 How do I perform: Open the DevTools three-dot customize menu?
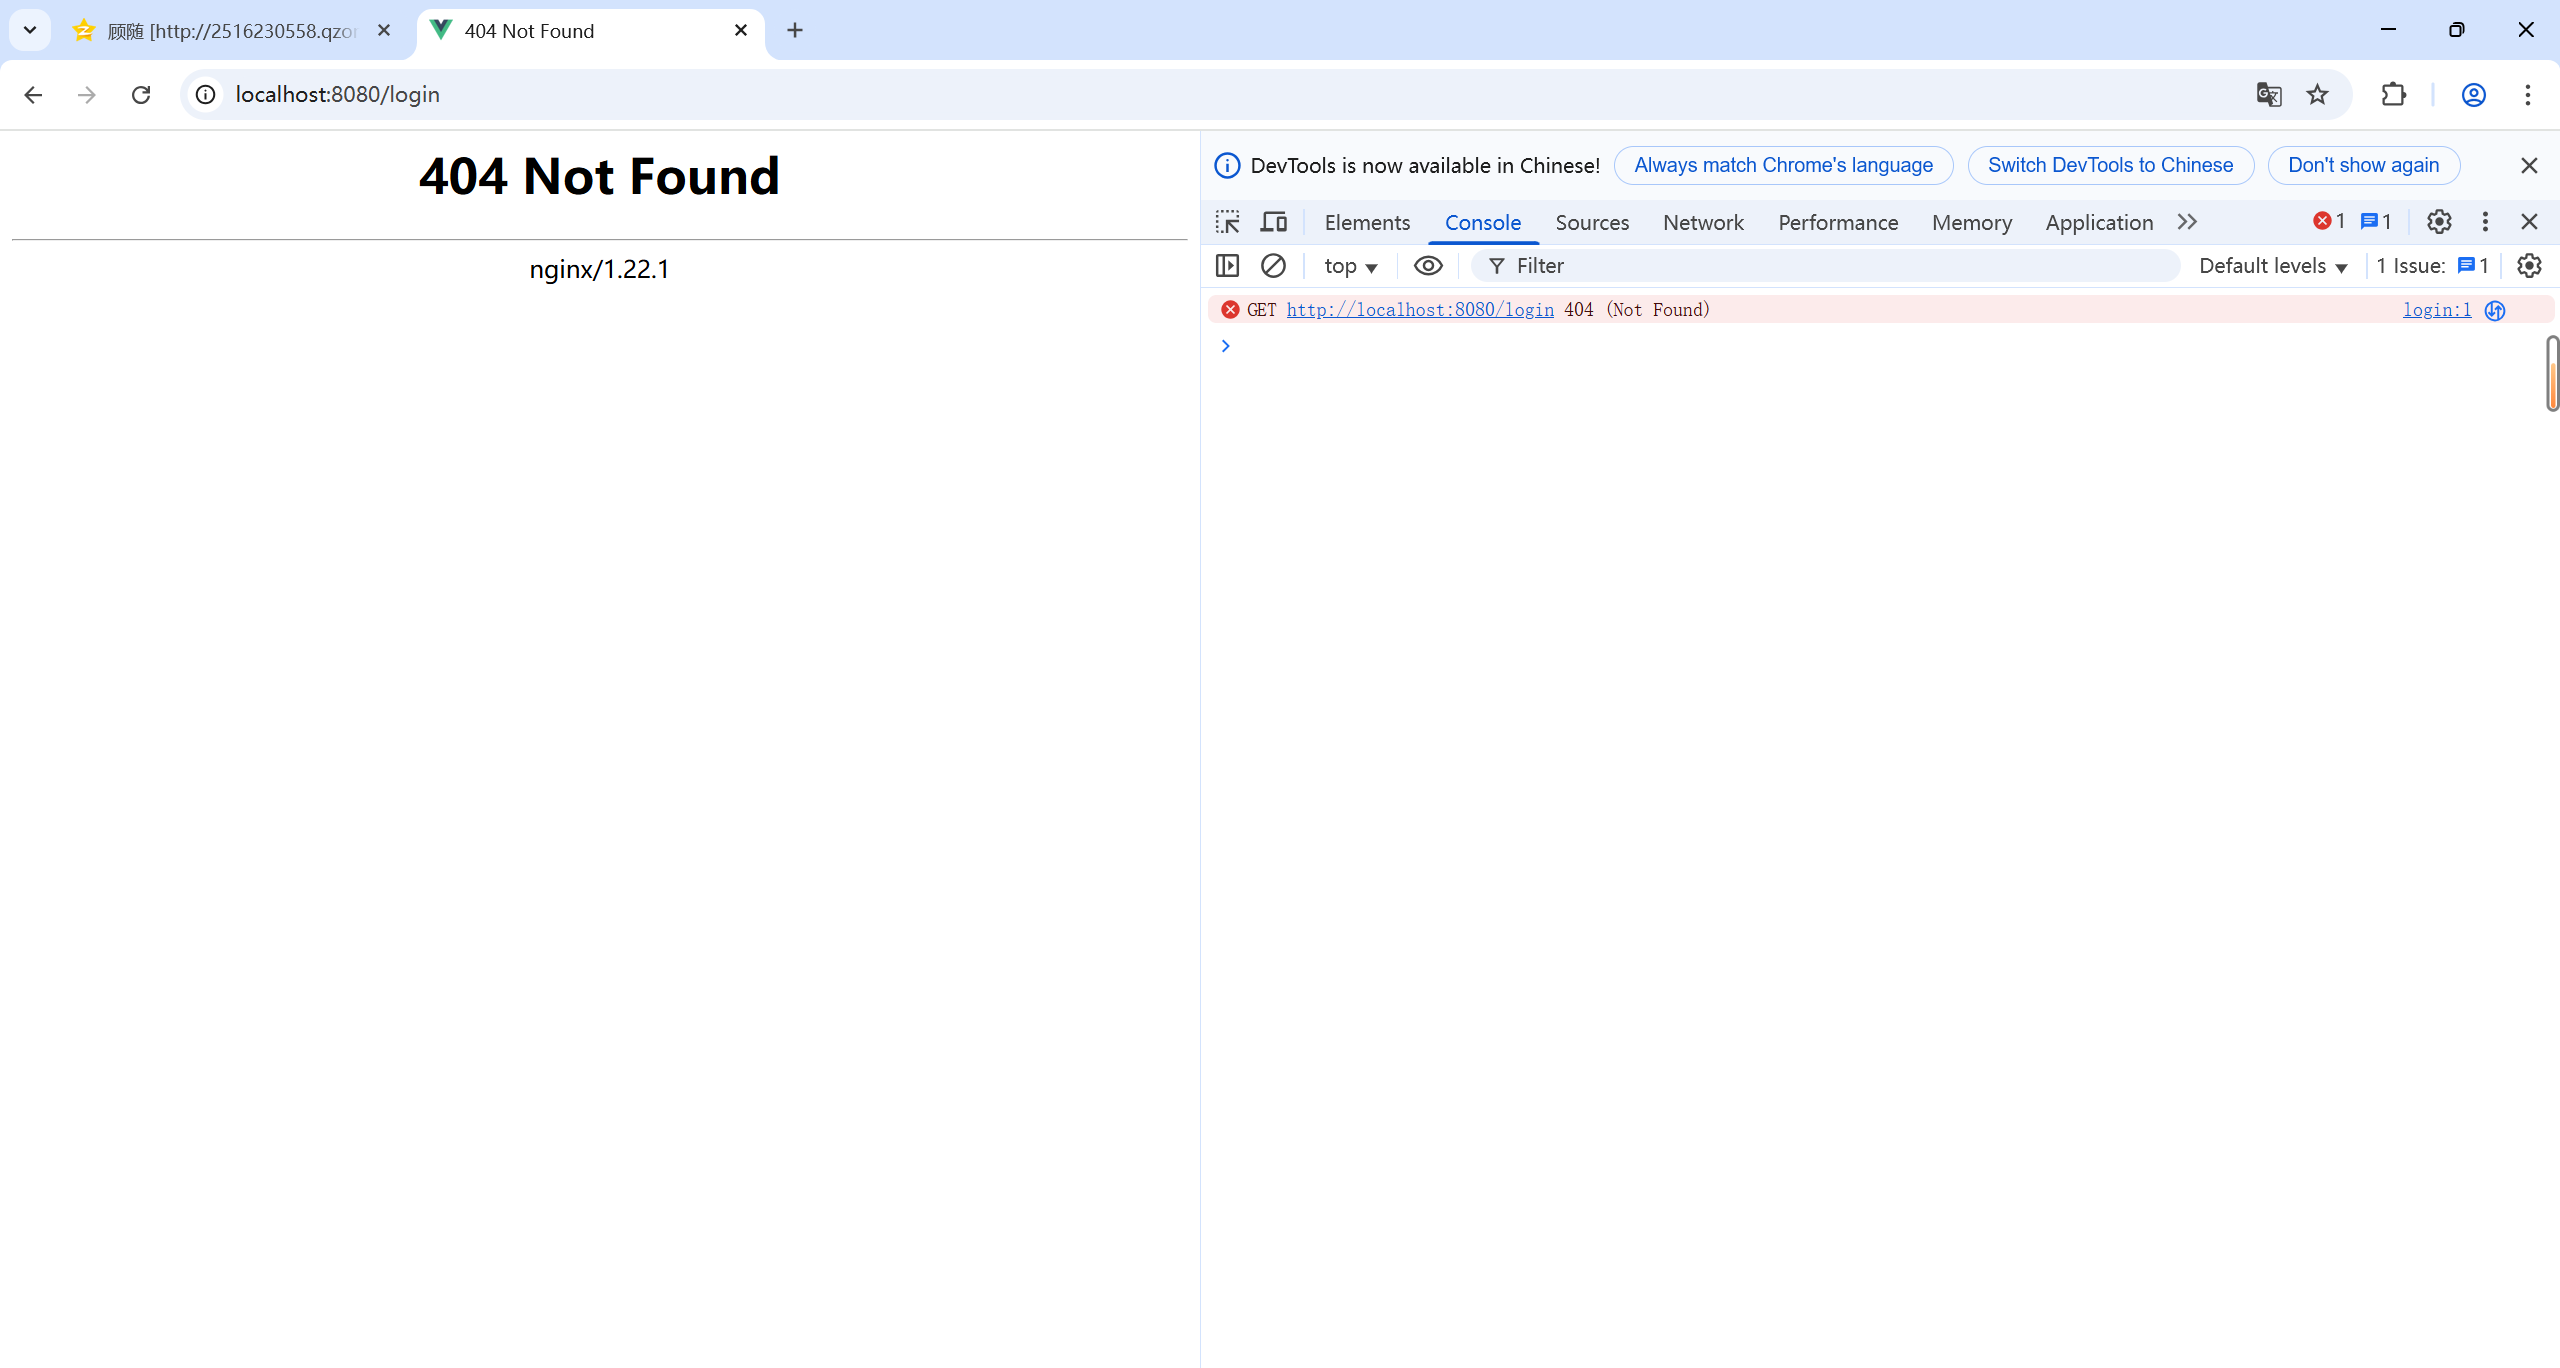point(2485,222)
